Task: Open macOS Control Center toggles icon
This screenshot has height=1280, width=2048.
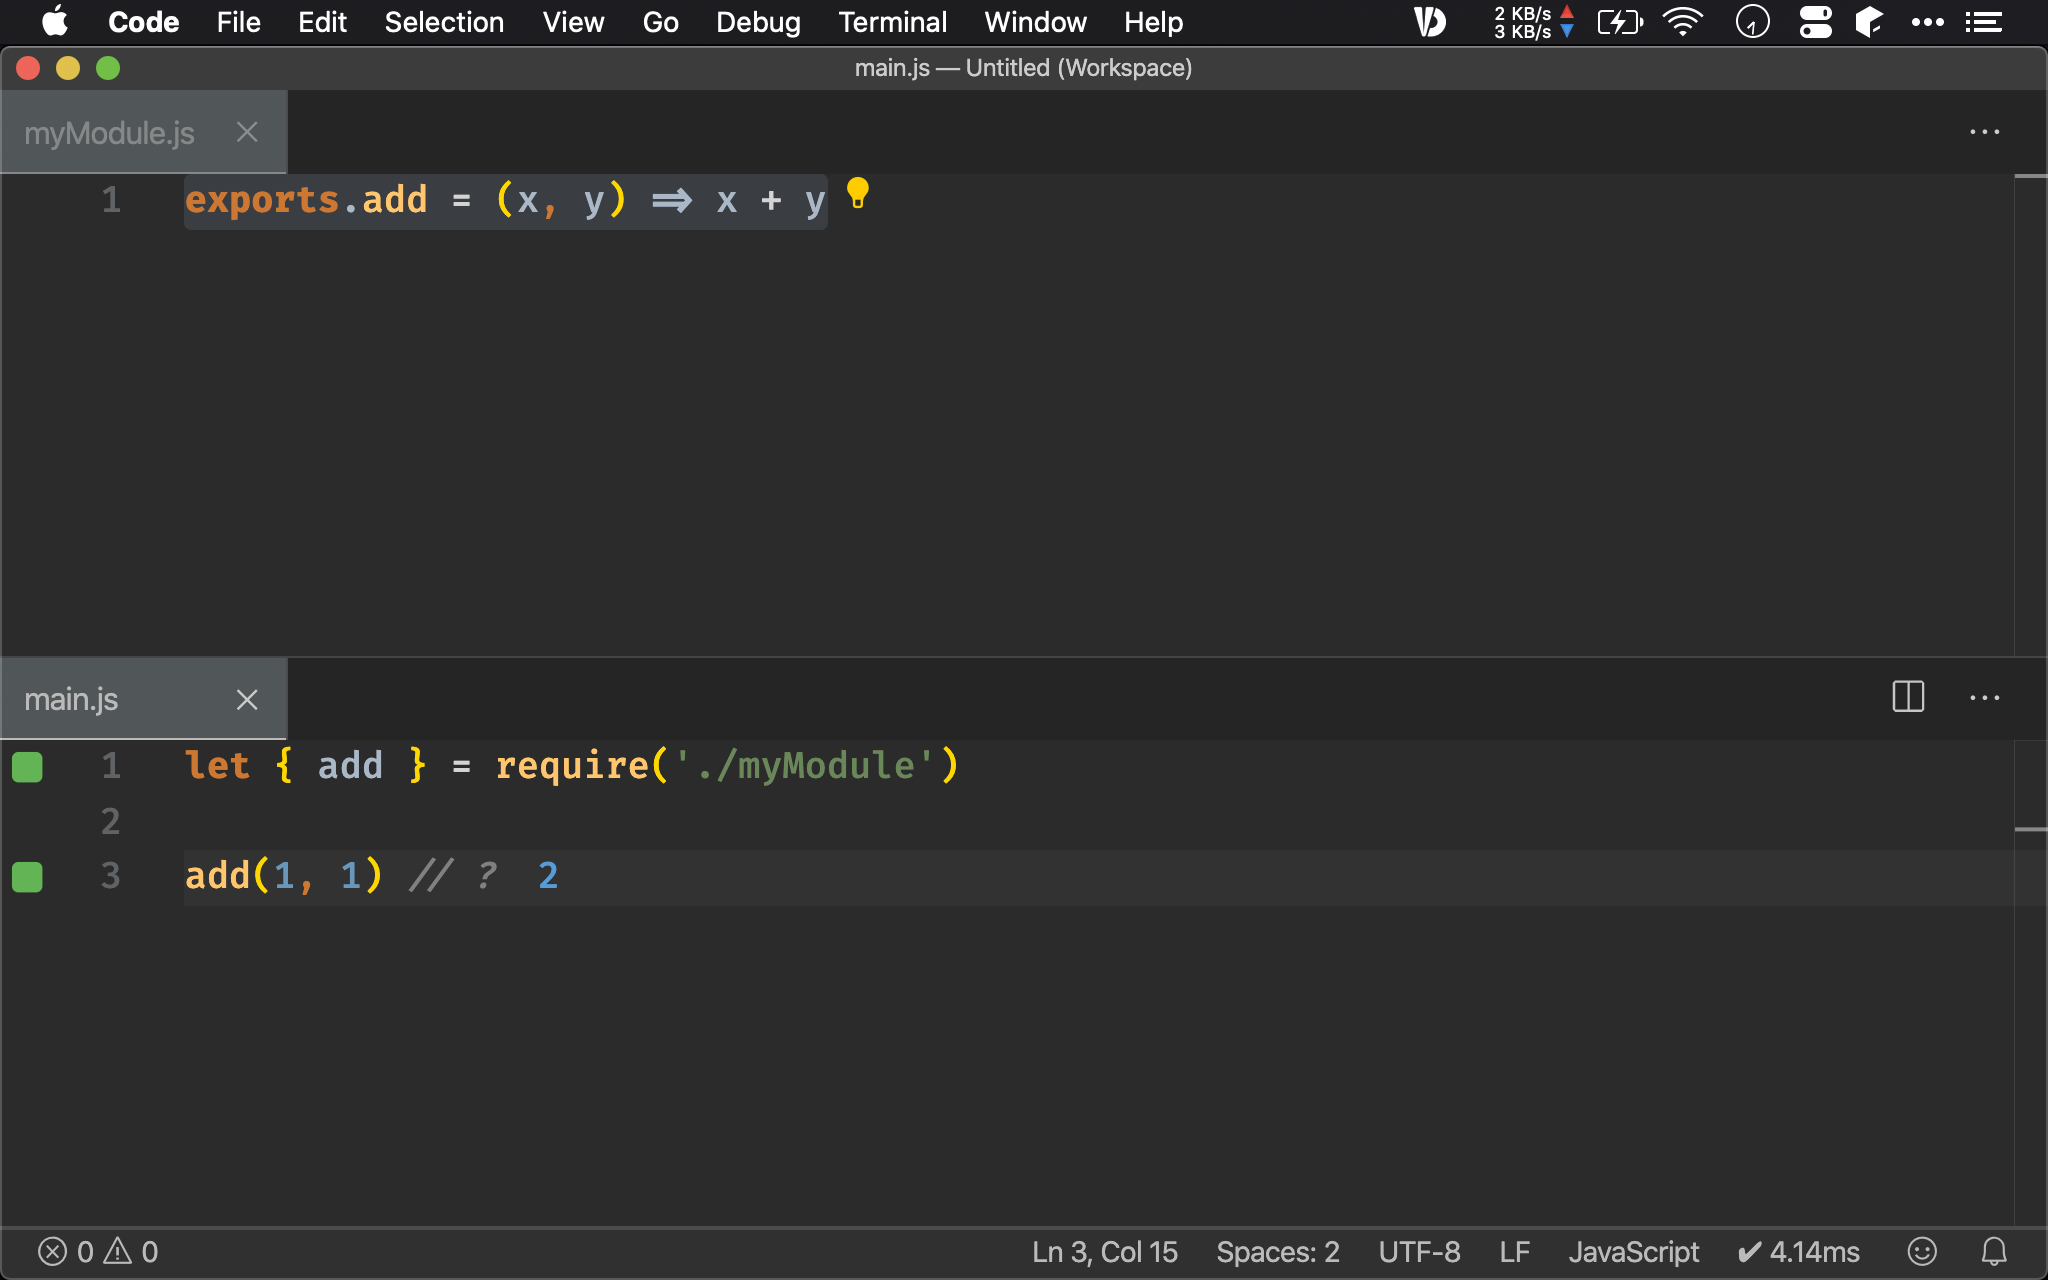Action: click(1815, 22)
